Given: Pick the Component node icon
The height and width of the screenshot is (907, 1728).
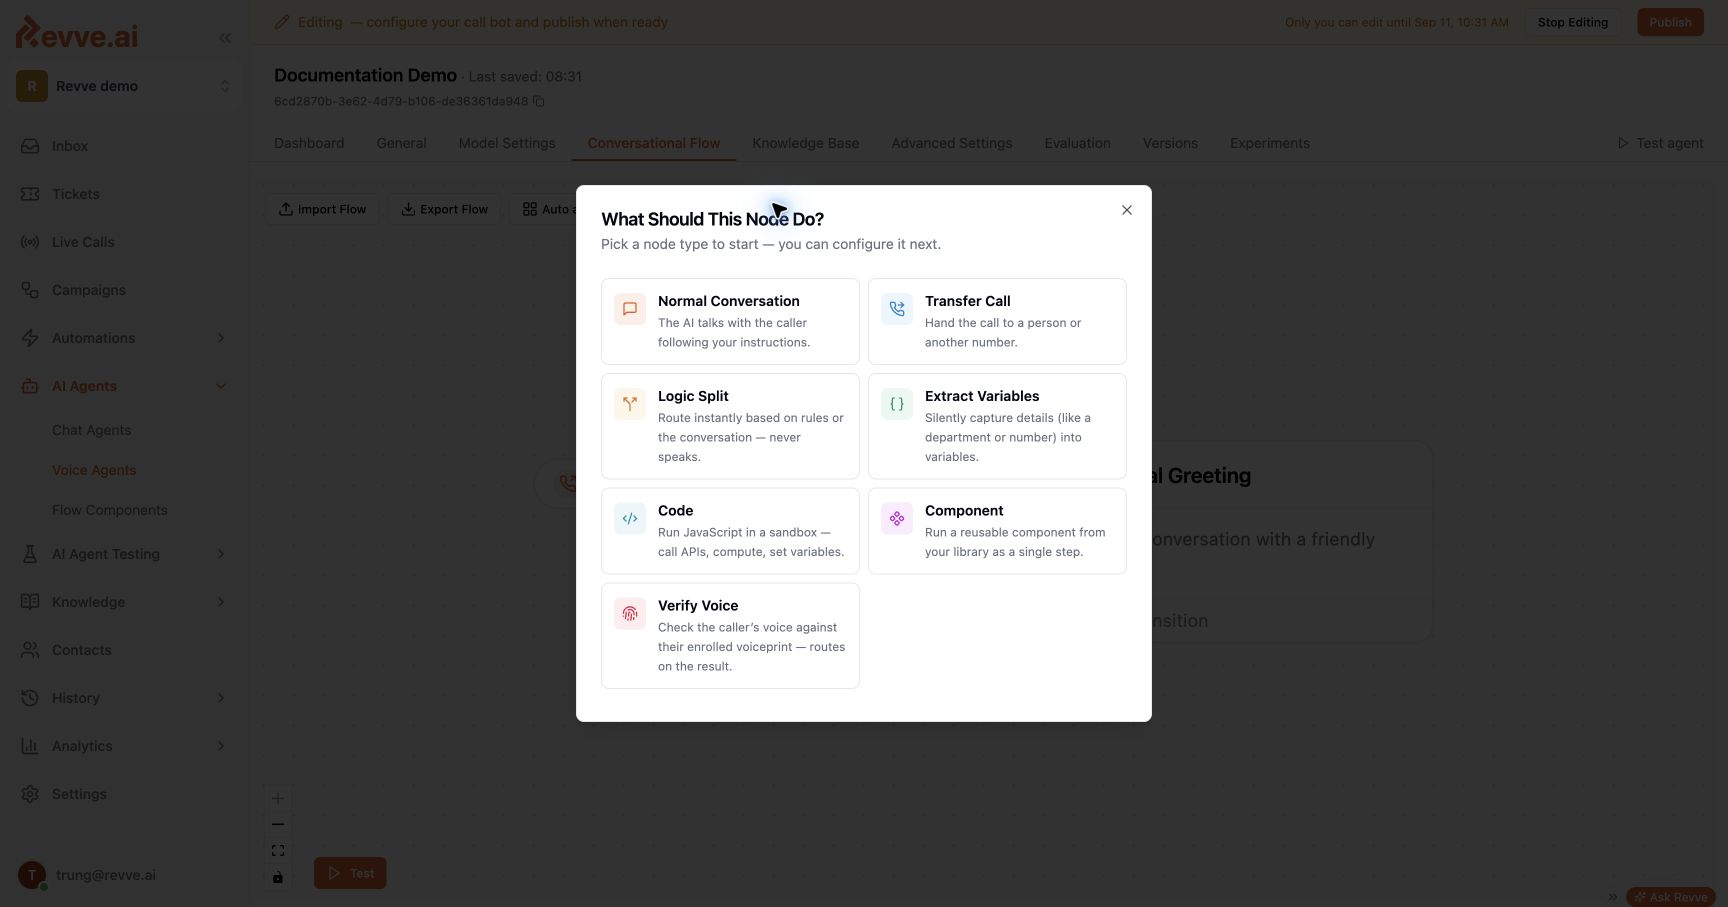Looking at the screenshot, I should tap(897, 518).
